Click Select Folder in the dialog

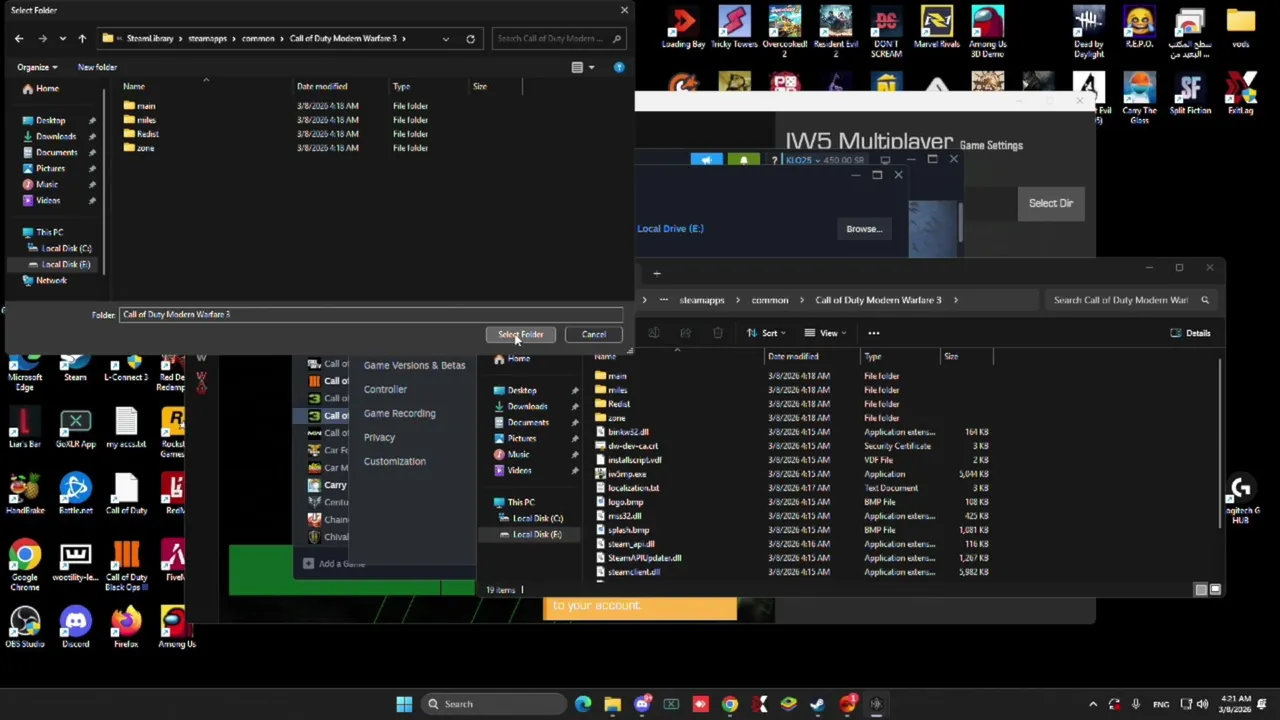(521, 334)
